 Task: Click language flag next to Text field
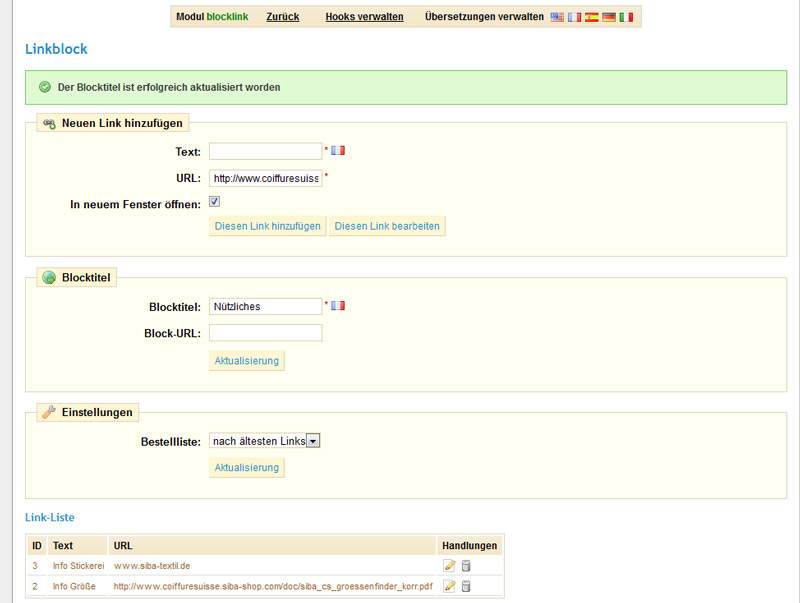338,150
